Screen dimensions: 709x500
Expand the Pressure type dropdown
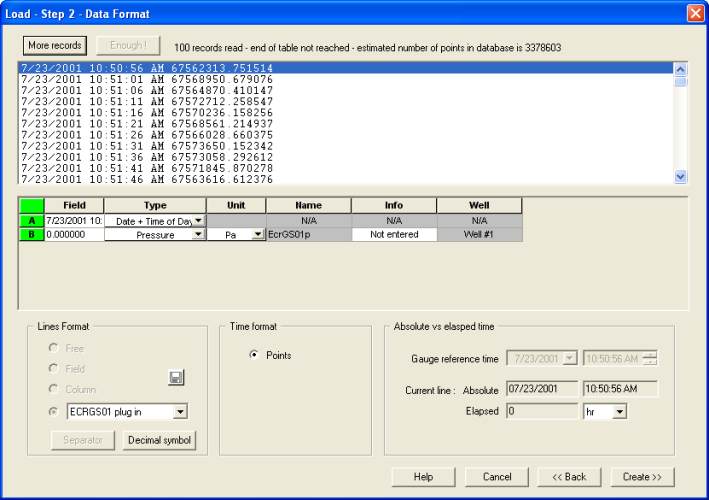pyautogui.click(x=198, y=234)
